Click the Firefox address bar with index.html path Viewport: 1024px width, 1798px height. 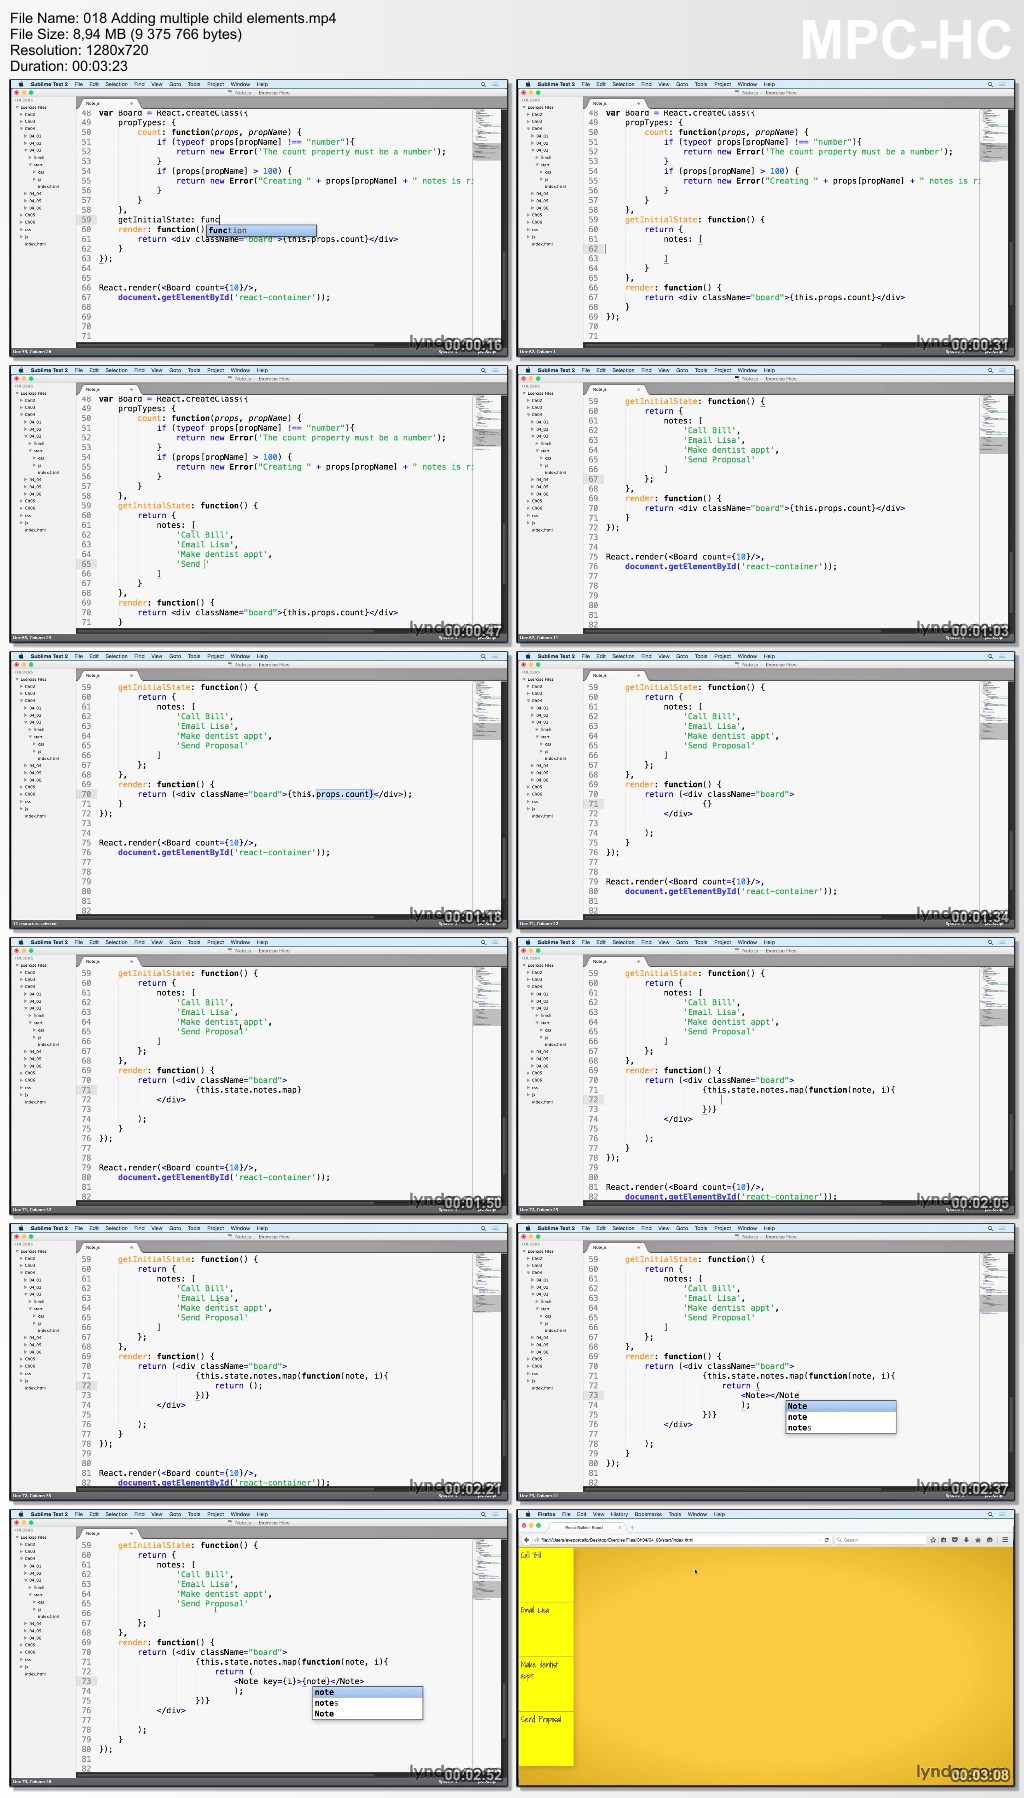click(x=682, y=1540)
